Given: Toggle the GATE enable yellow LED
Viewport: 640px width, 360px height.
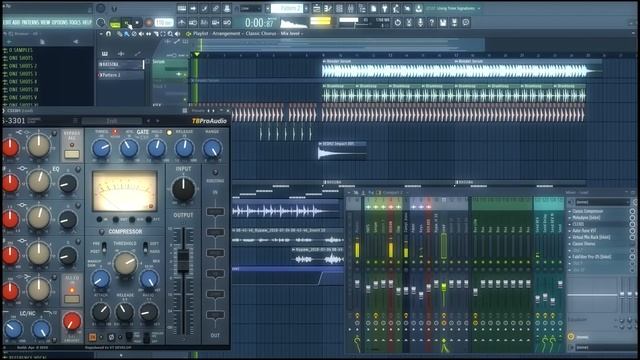Looking at the screenshot, I should [169, 132].
